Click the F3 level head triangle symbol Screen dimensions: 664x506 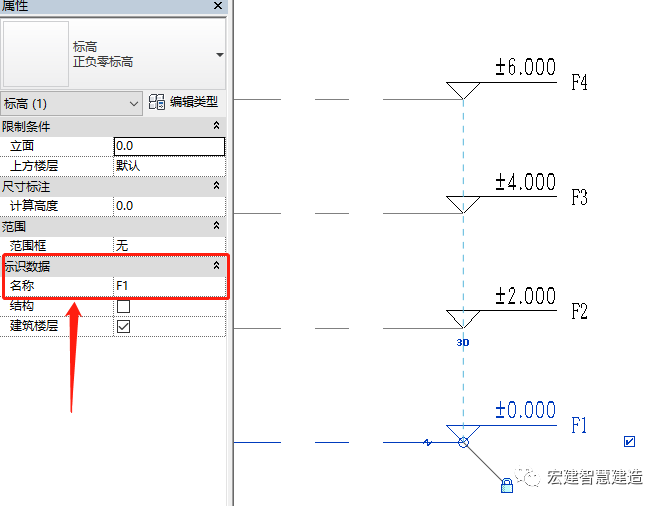tap(463, 205)
